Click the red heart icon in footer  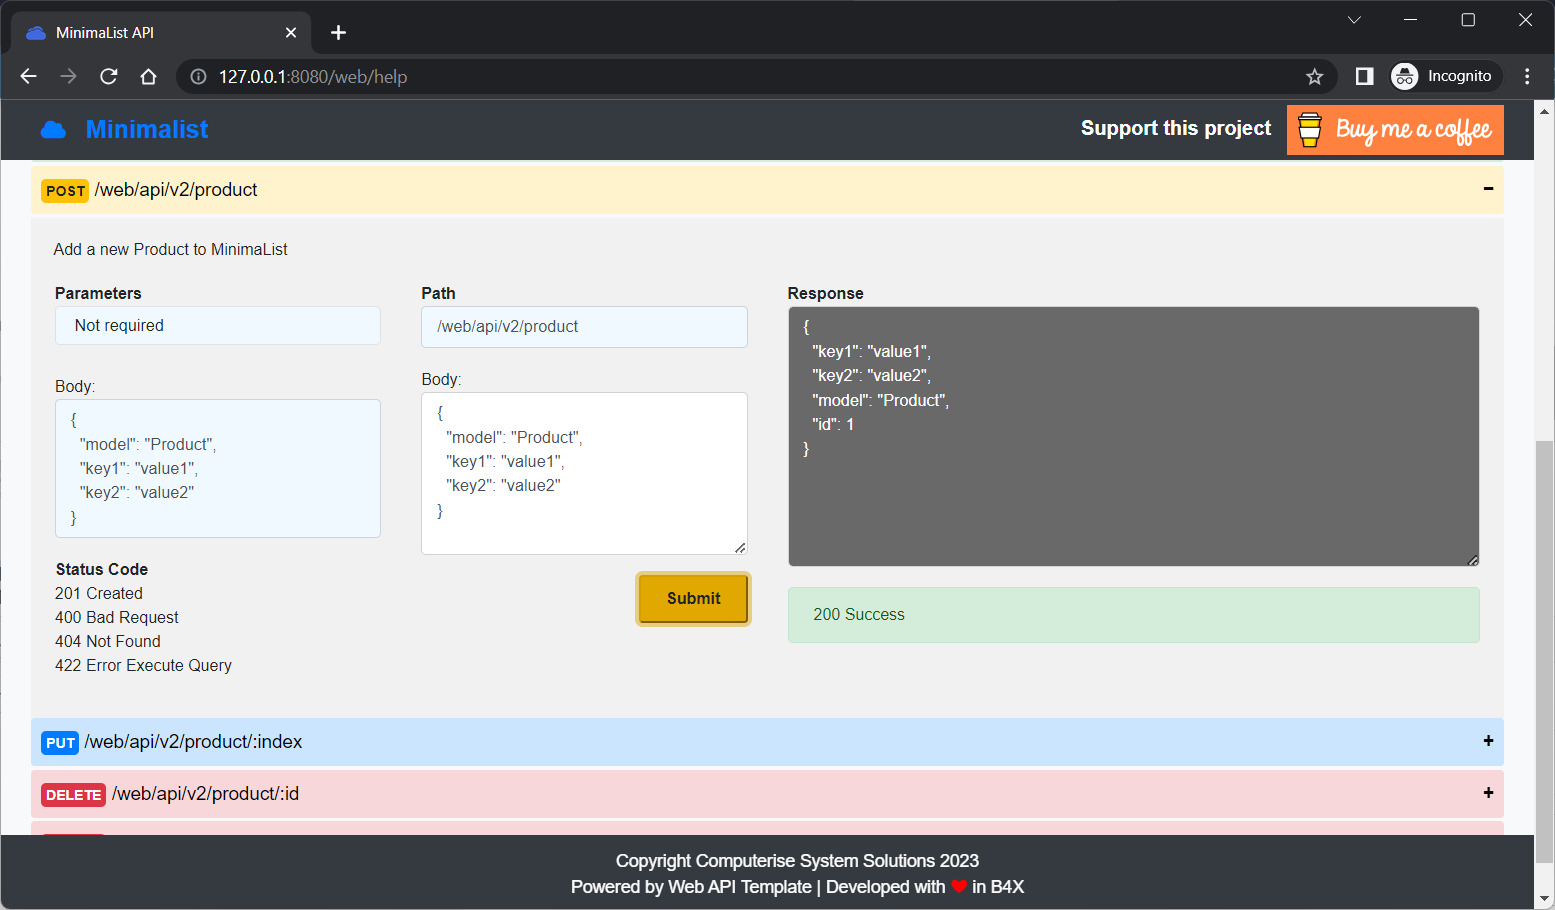(959, 887)
